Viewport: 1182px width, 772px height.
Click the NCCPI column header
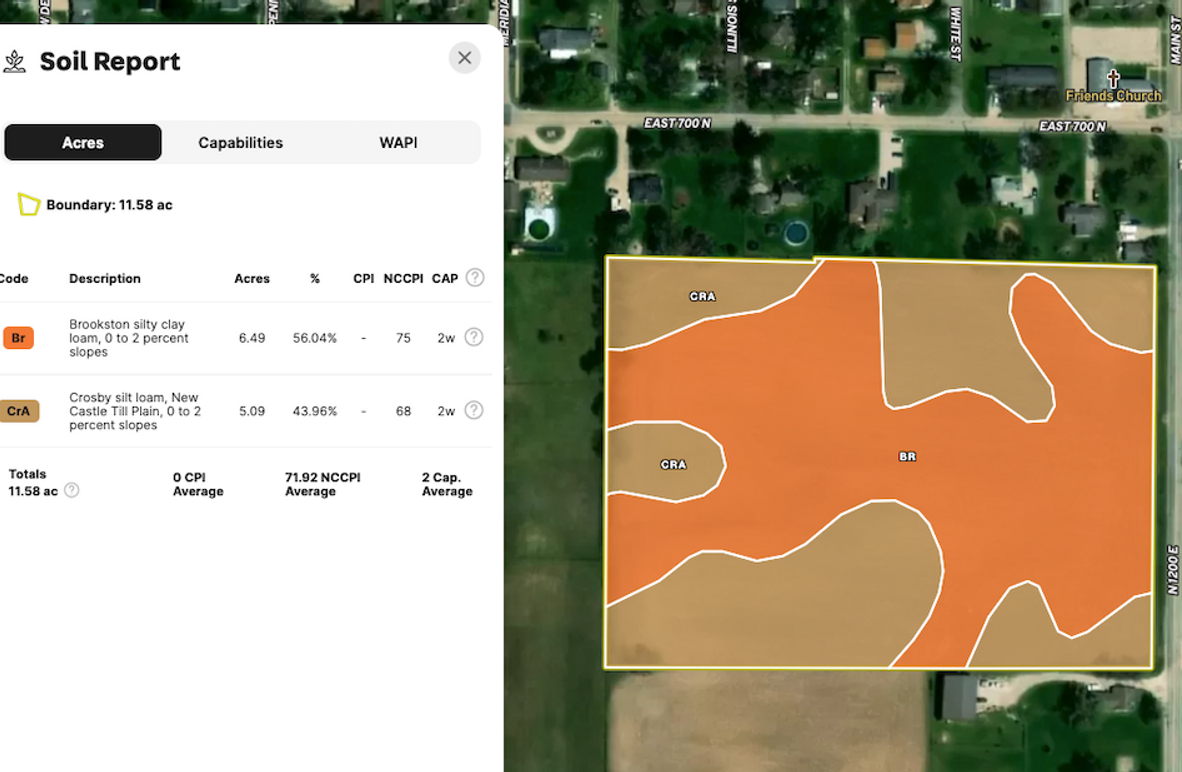tap(403, 279)
